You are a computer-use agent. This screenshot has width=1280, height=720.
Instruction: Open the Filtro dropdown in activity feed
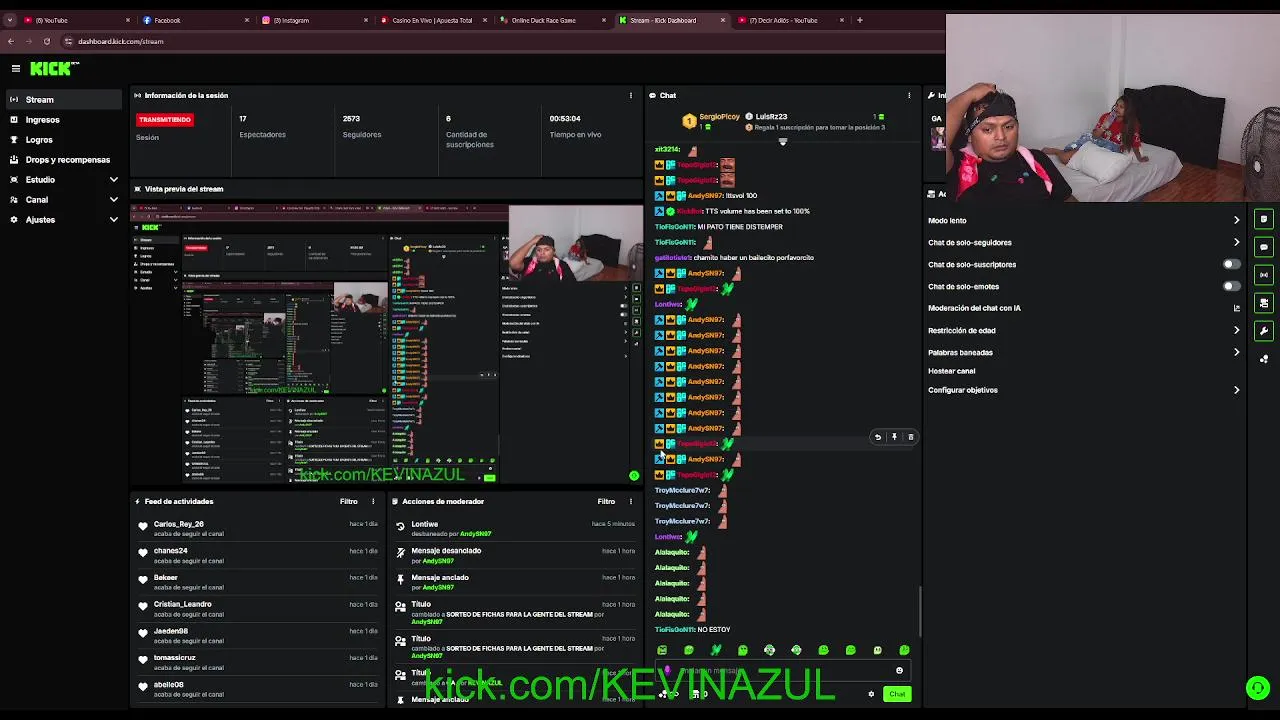[348, 501]
